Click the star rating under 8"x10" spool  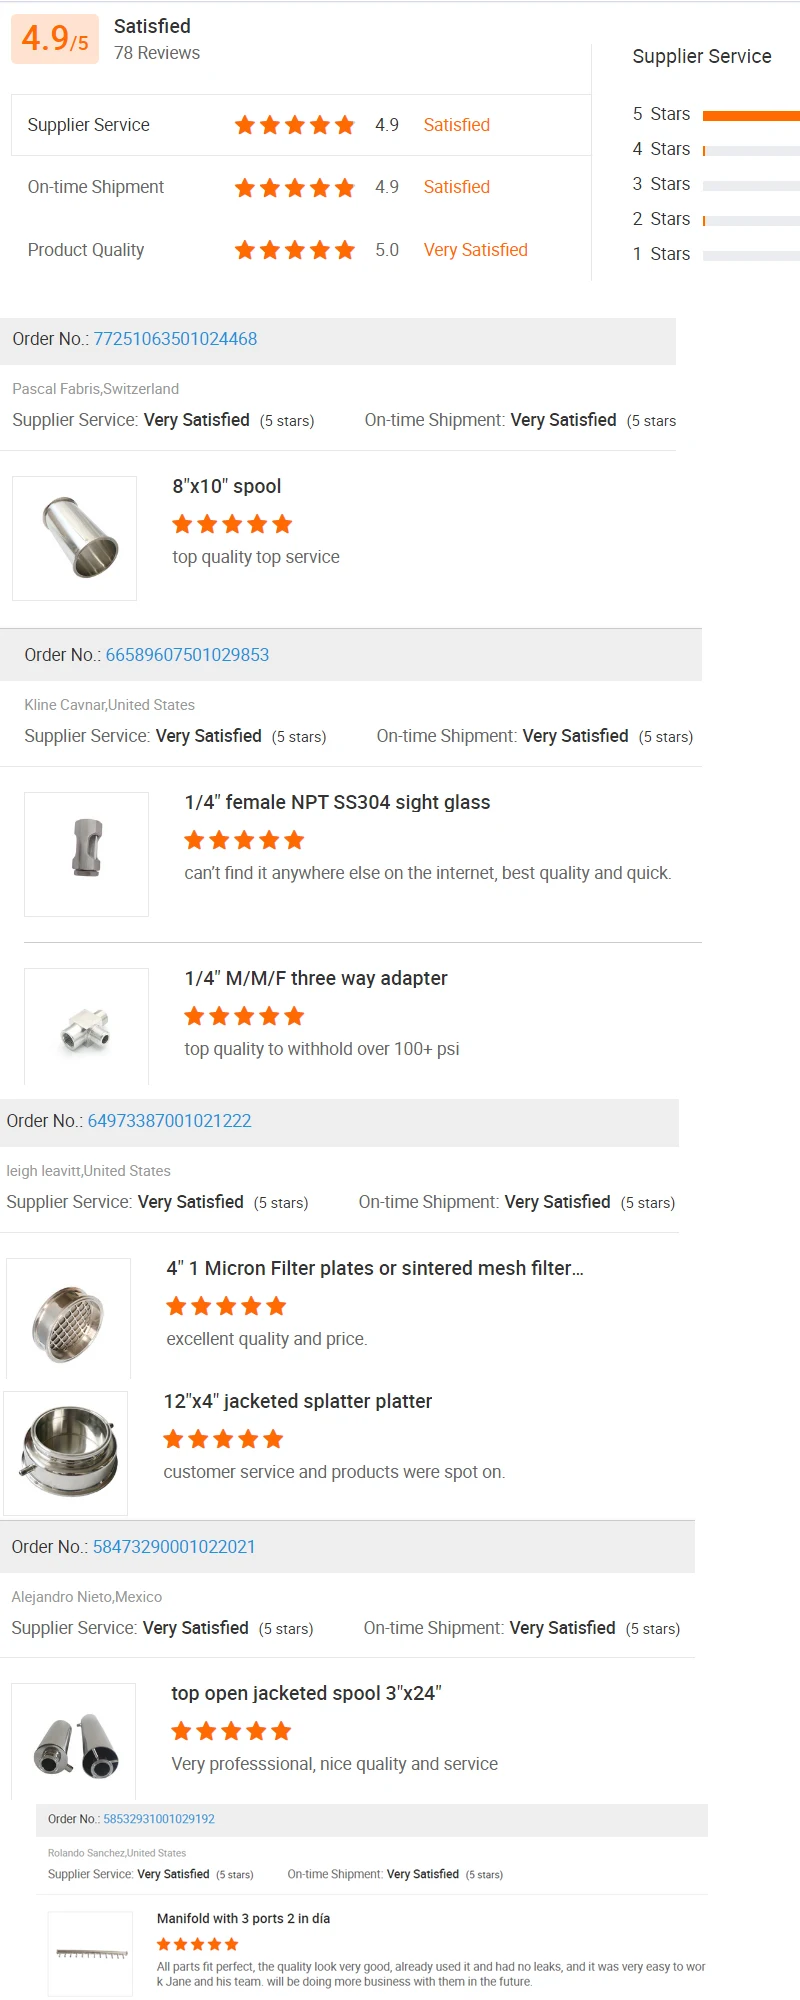[x=232, y=524]
